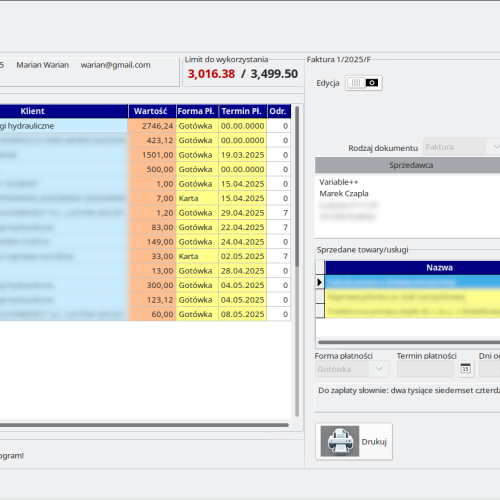Click into the Termin płatności date field
This screenshot has width=500, height=500.
pyautogui.click(x=426, y=369)
